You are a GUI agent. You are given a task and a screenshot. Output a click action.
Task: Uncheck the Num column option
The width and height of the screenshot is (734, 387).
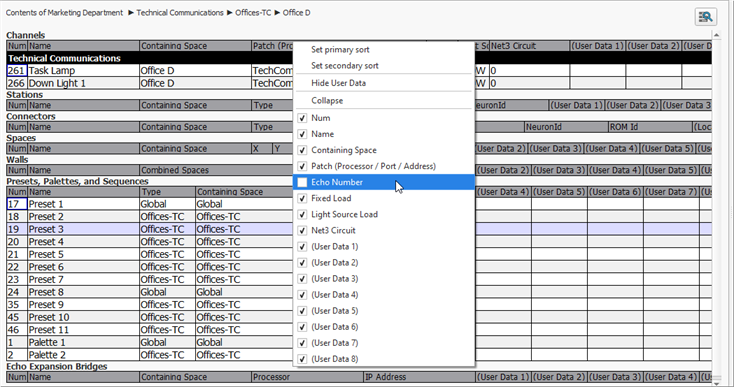click(302, 118)
